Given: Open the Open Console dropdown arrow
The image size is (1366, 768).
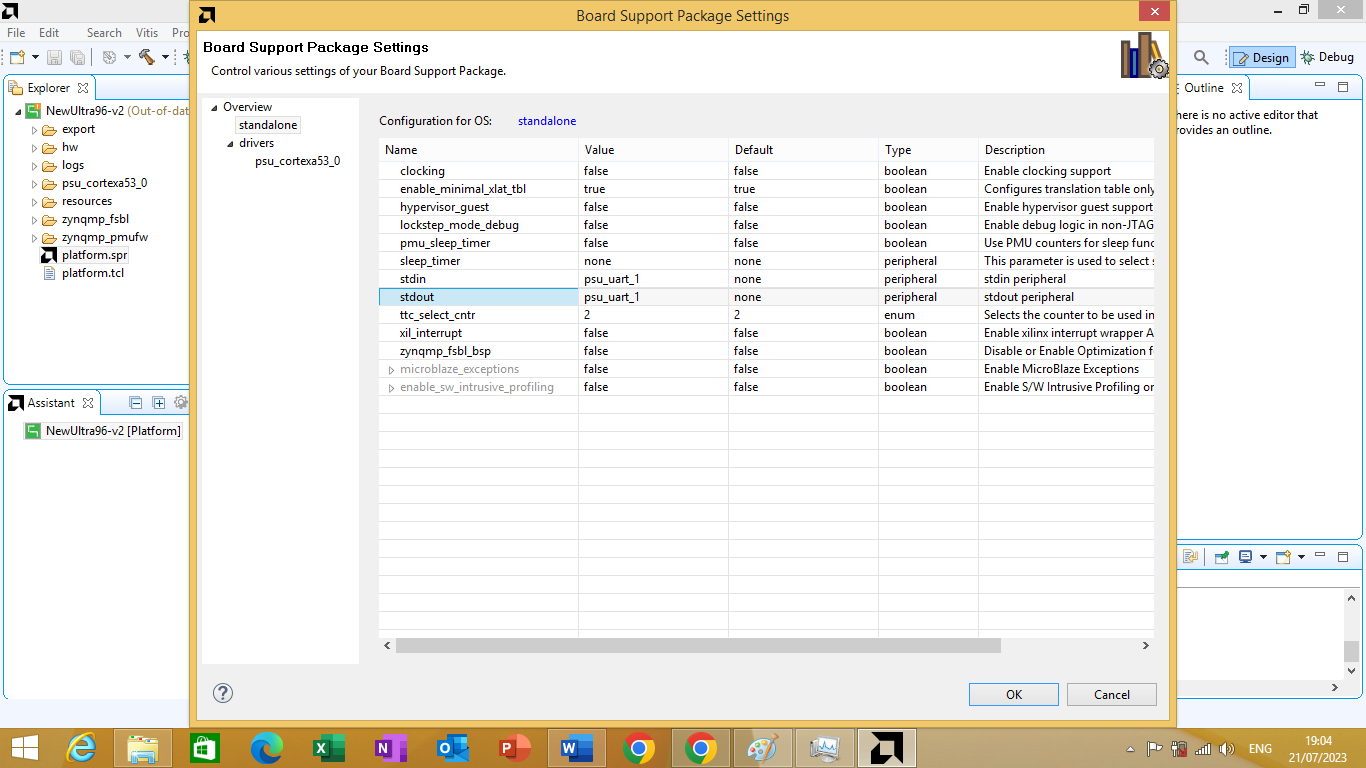Looking at the screenshot, I should 1300,557.
